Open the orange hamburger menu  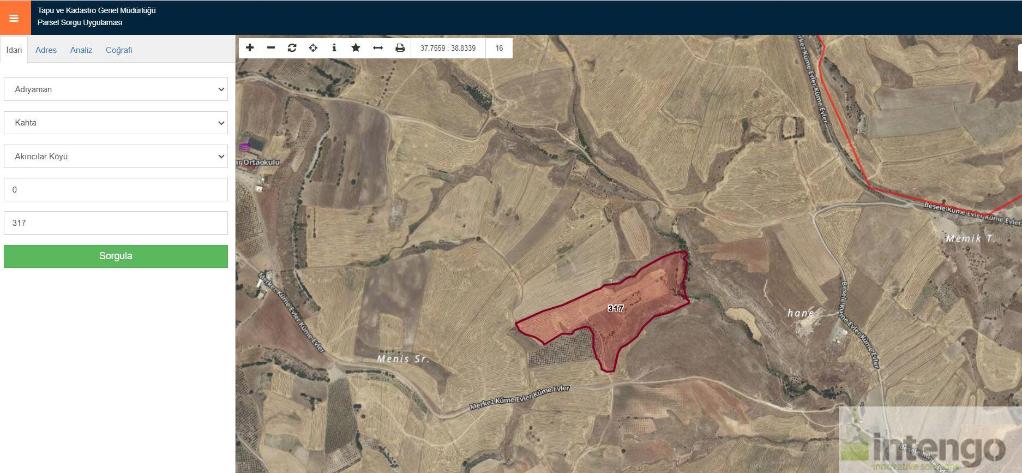coord(14,17)
